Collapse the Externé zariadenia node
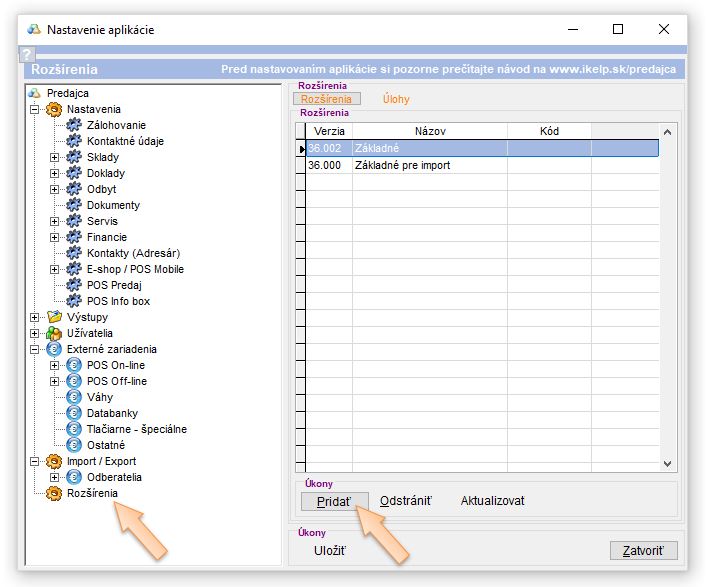 (35, 349)
